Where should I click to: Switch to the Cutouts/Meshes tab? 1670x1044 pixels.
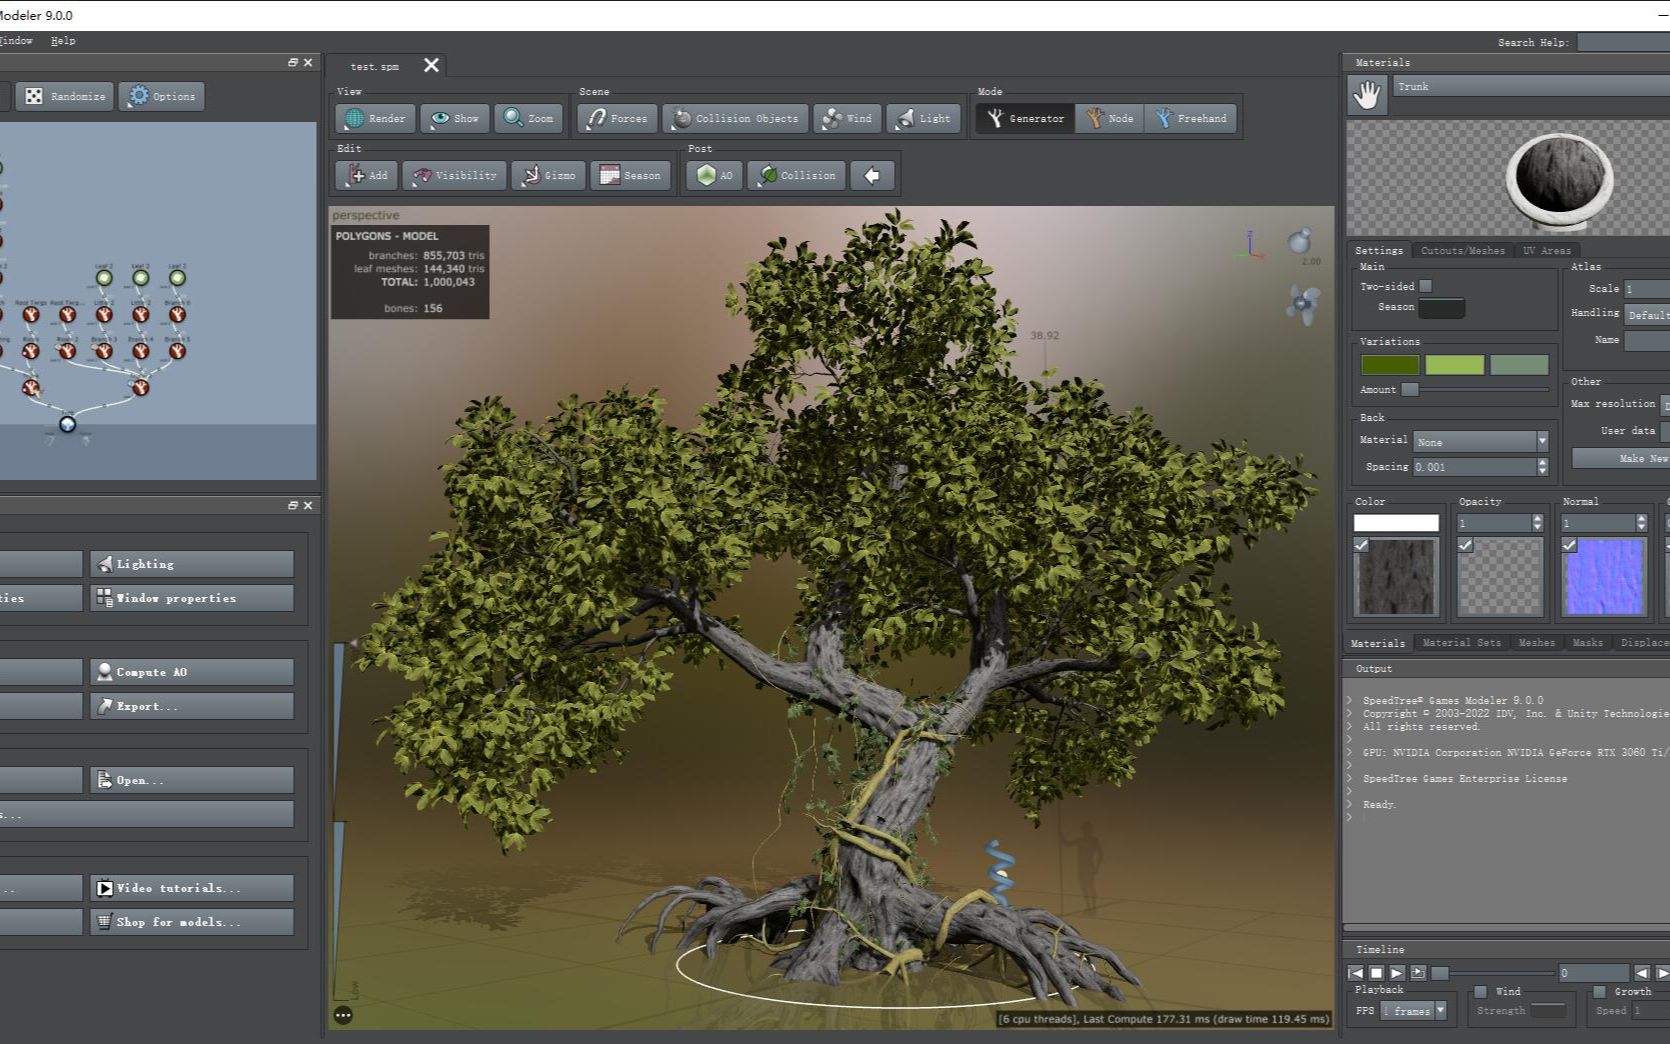point(1463,250)
